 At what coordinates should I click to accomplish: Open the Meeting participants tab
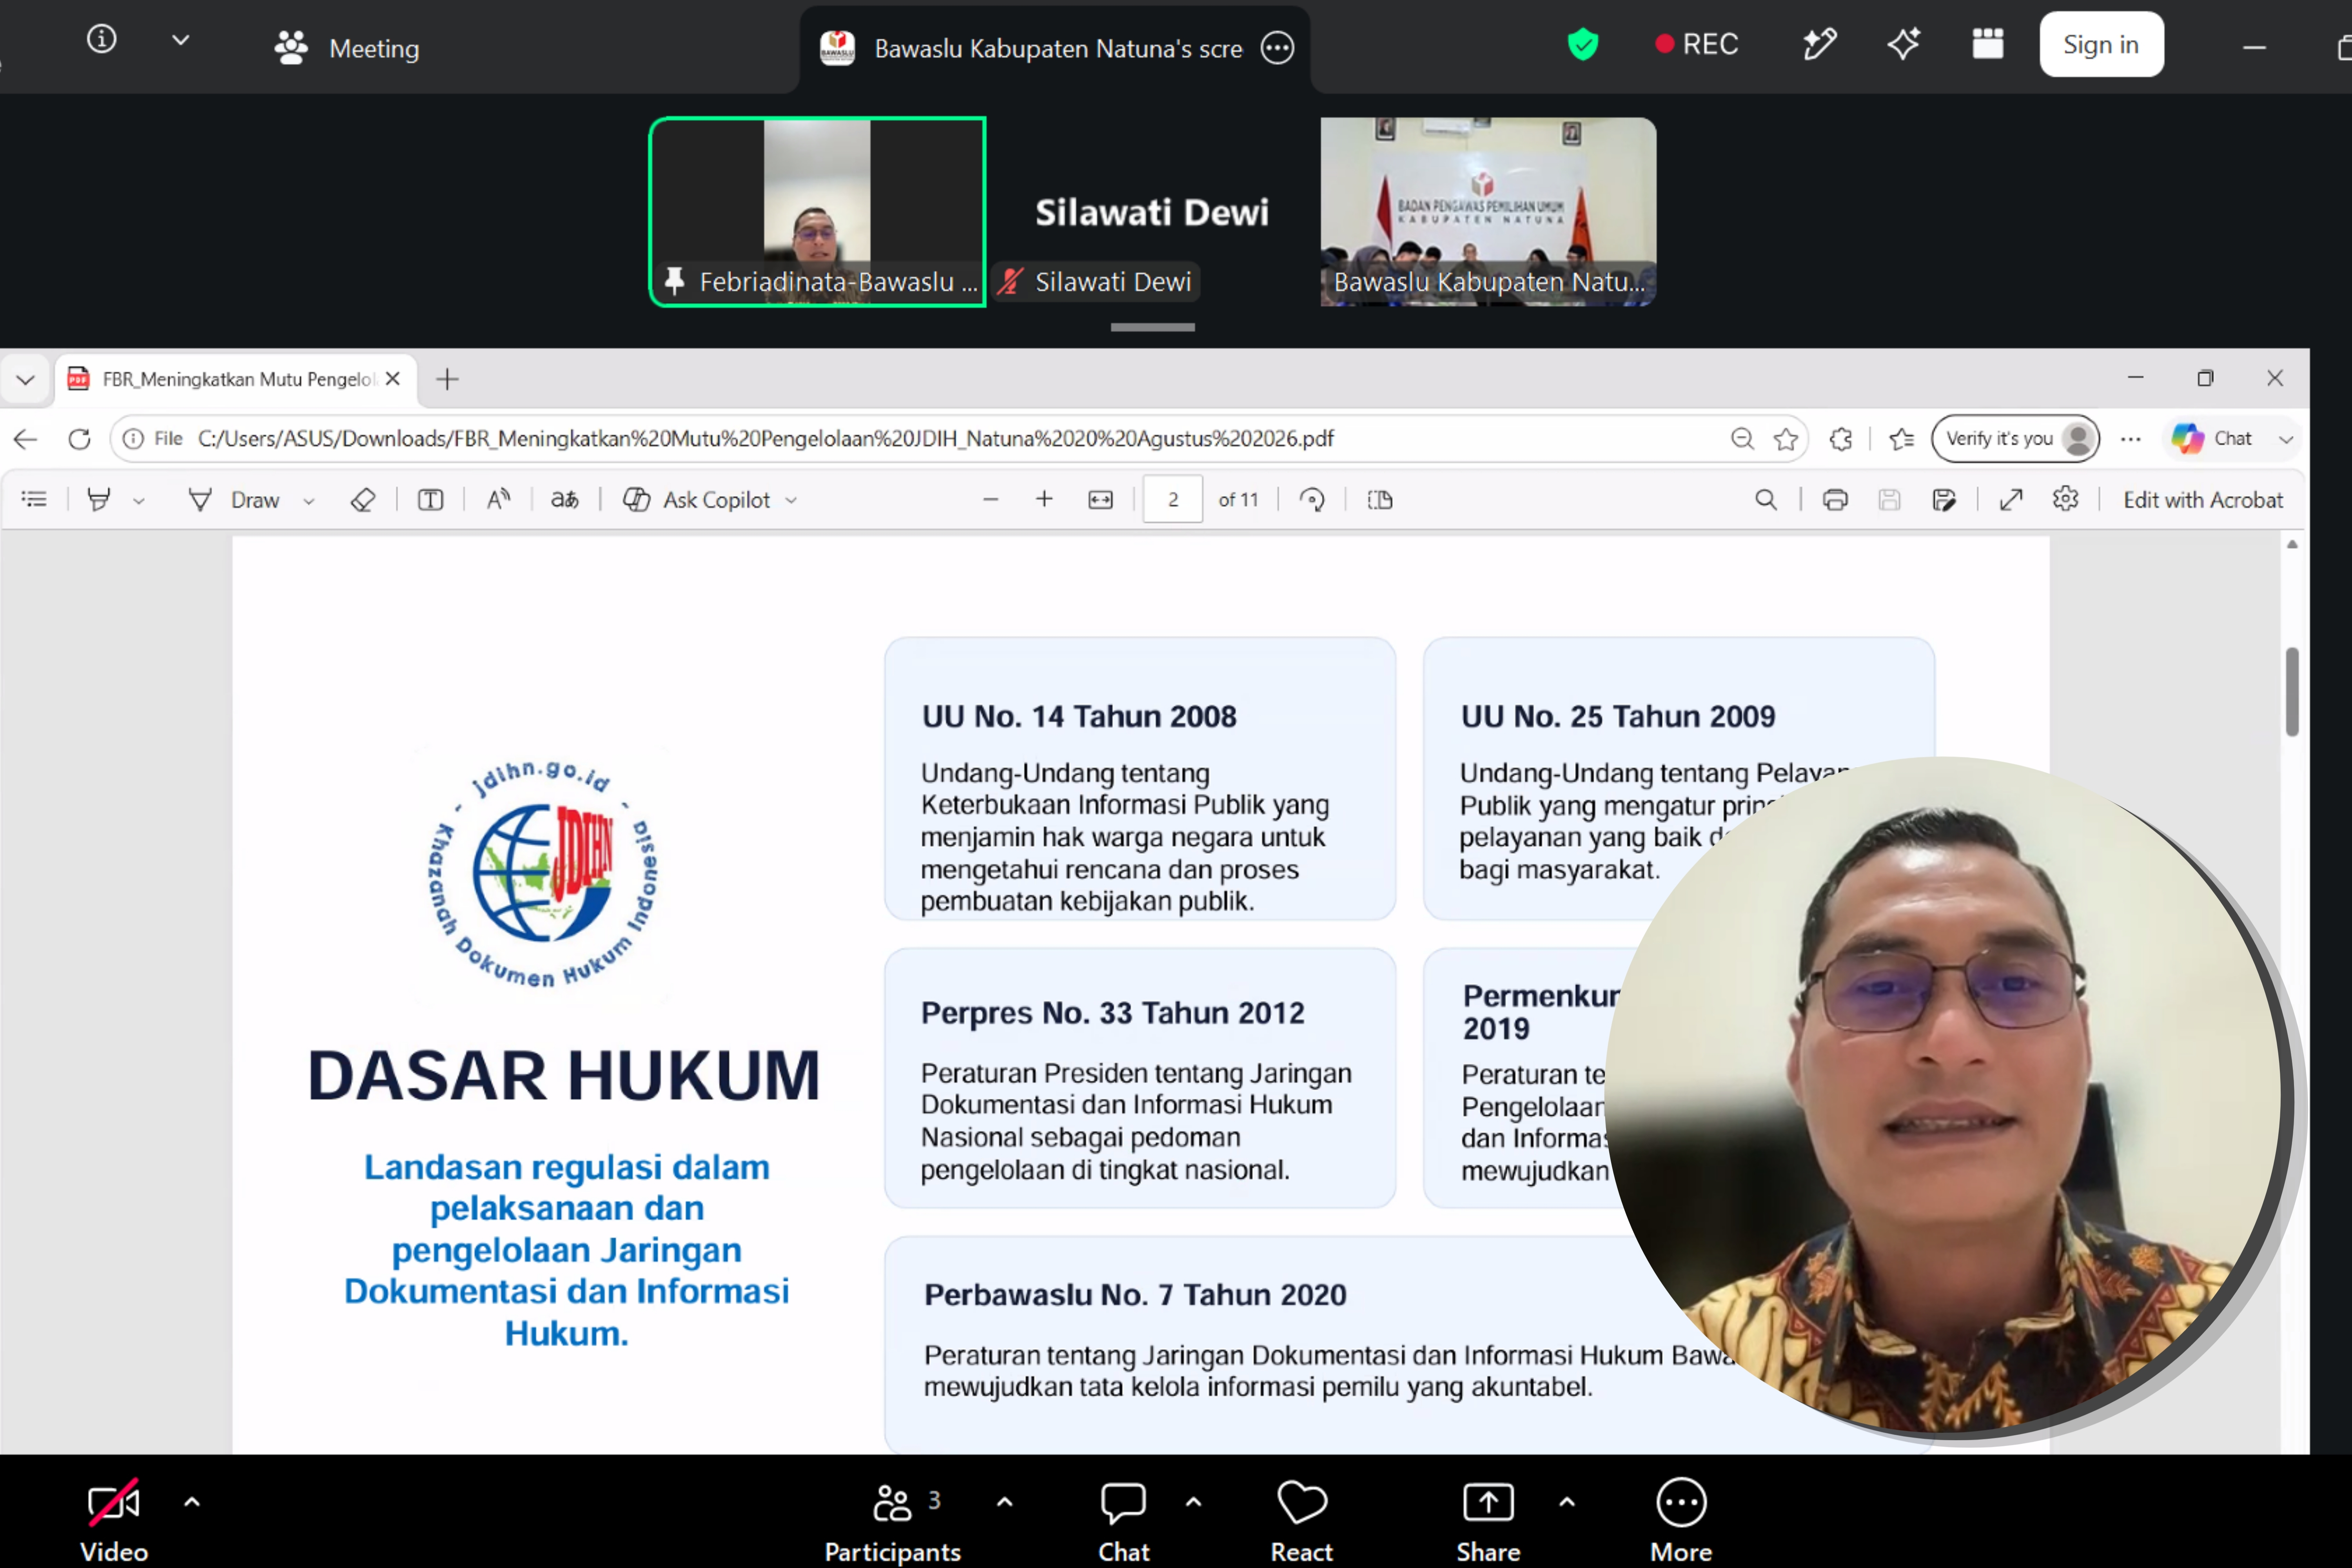pos(346,48)
